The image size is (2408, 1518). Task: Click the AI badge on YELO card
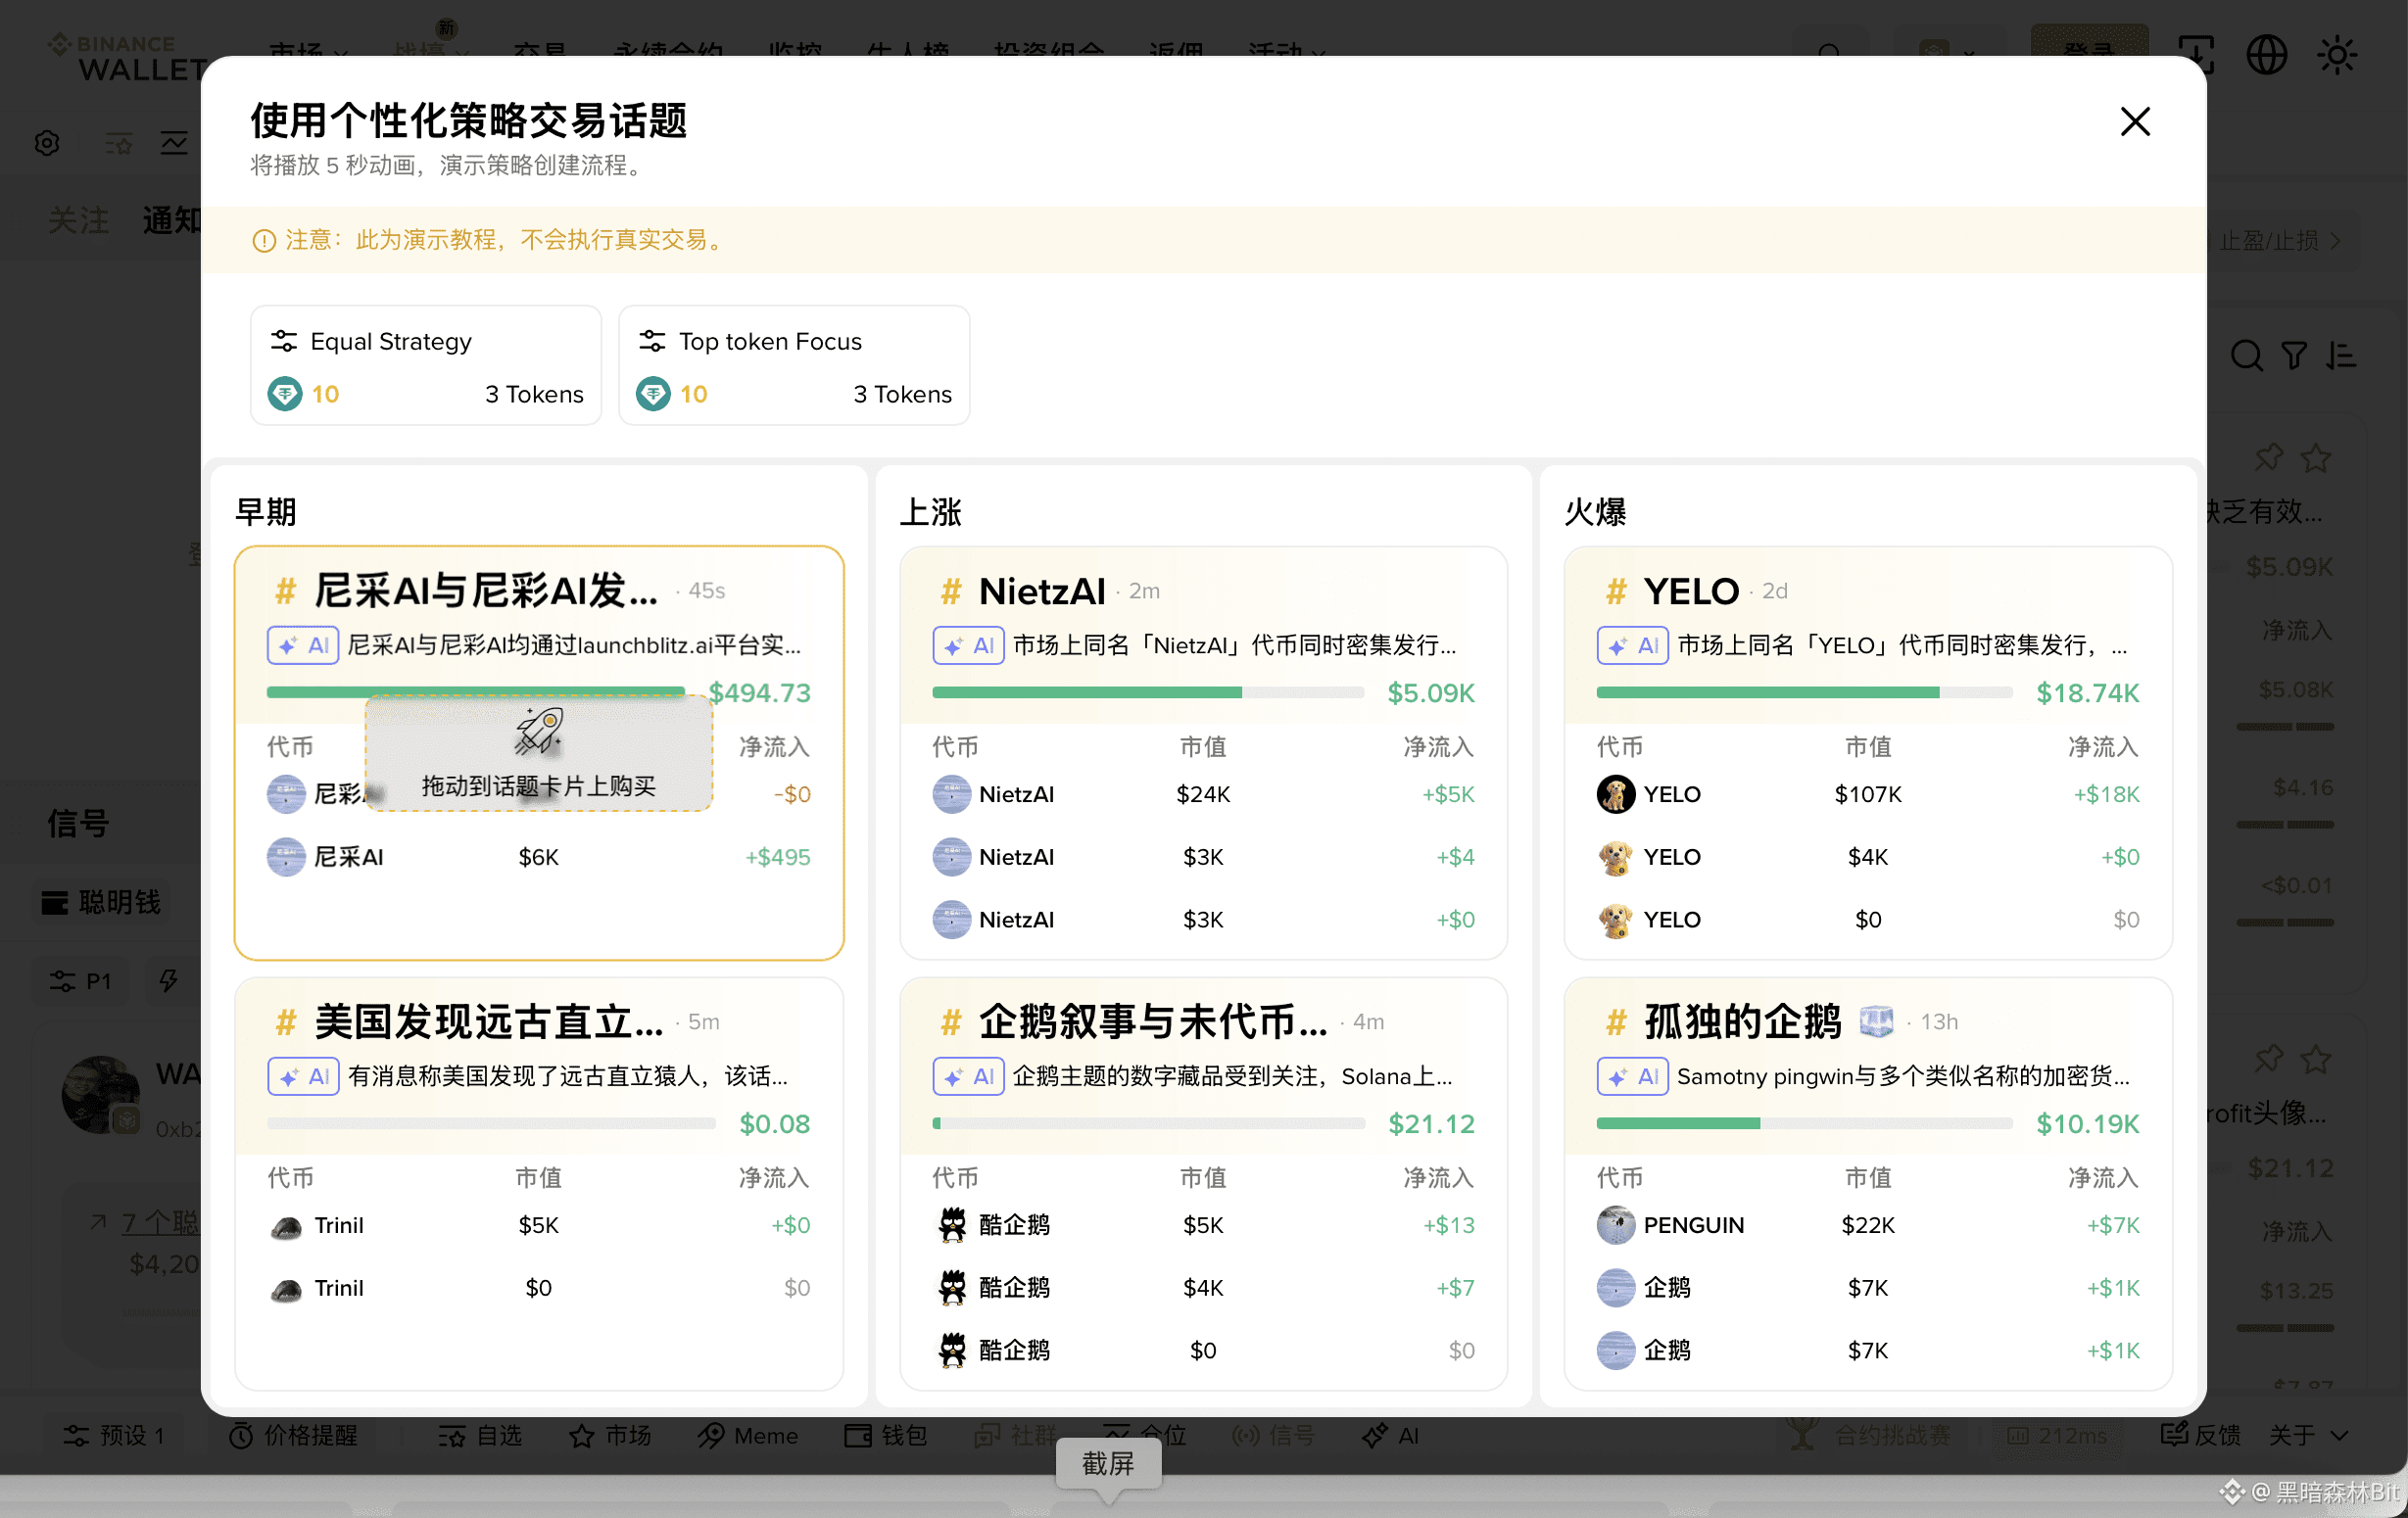(x=1632, y=645)
